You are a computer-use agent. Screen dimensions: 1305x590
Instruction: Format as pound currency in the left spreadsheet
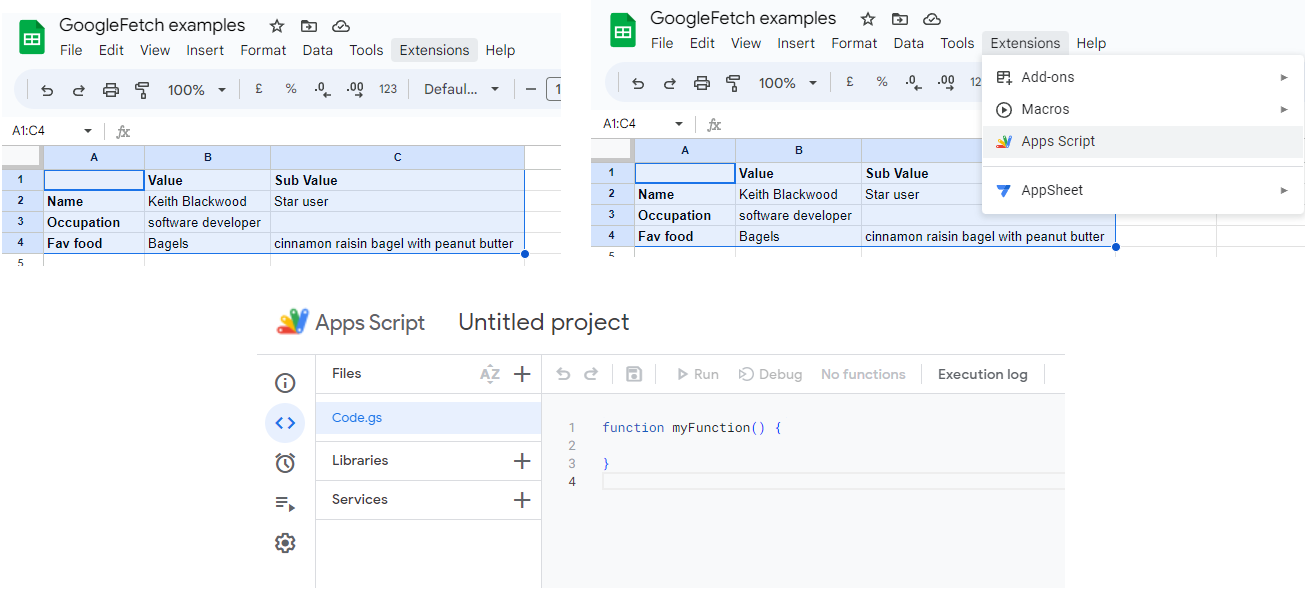(259, 89)
